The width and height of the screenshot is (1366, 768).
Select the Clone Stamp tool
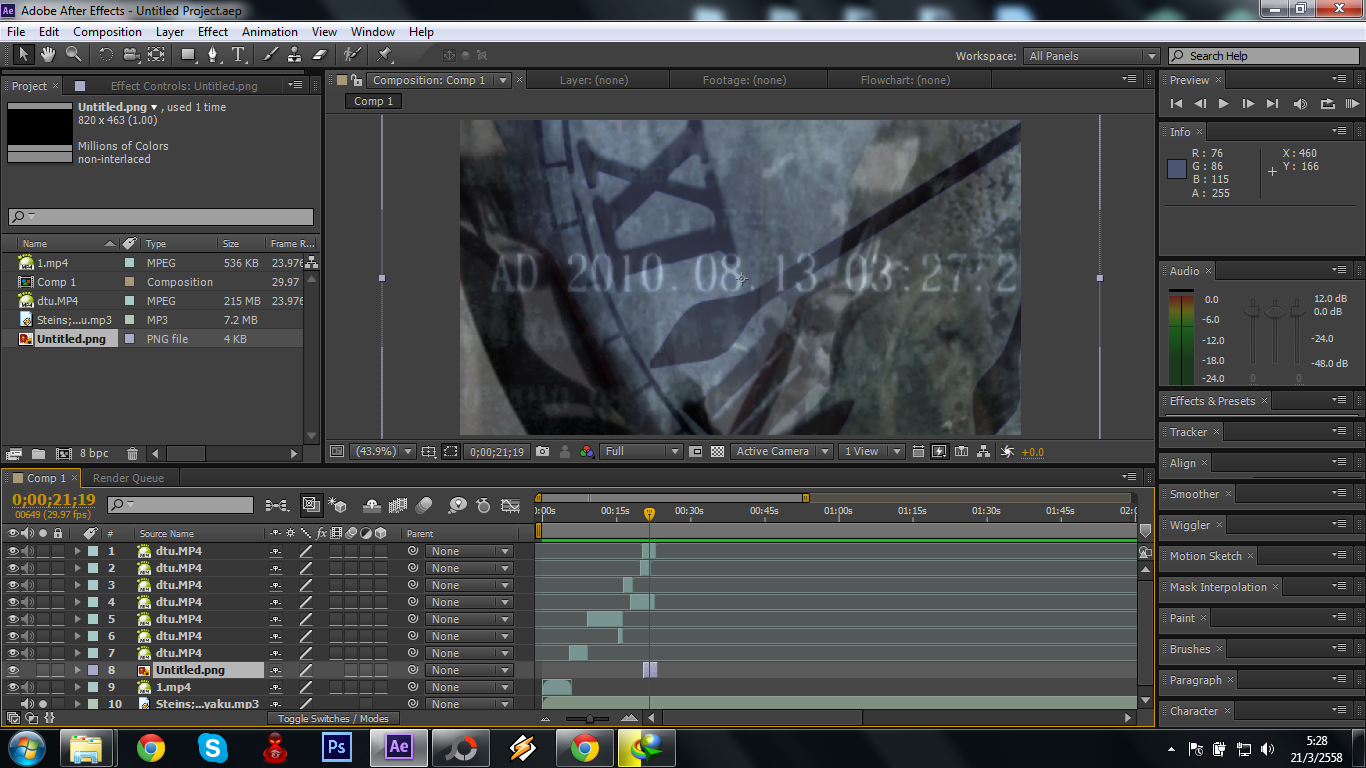294,54
